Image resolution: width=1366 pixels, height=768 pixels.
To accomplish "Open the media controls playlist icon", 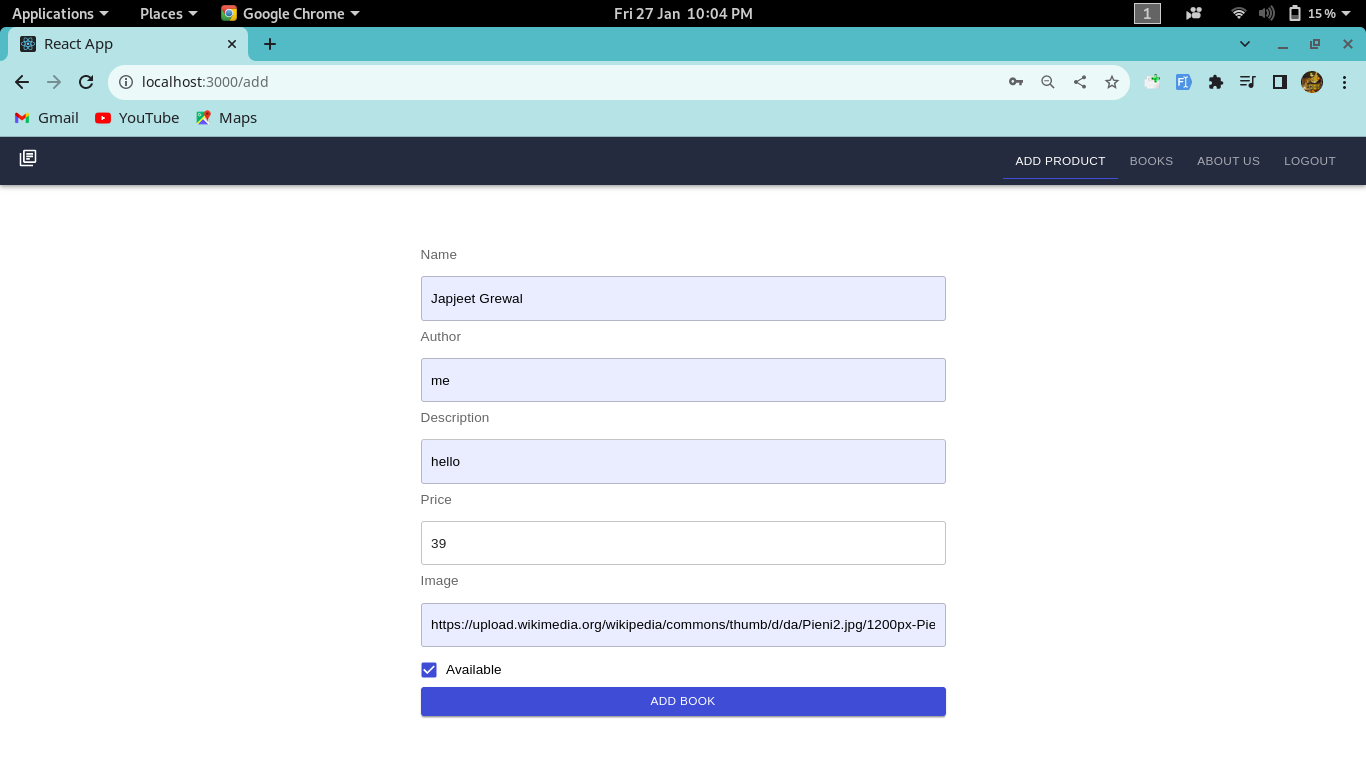I will pyautogui.click(x=1248, y=82).
